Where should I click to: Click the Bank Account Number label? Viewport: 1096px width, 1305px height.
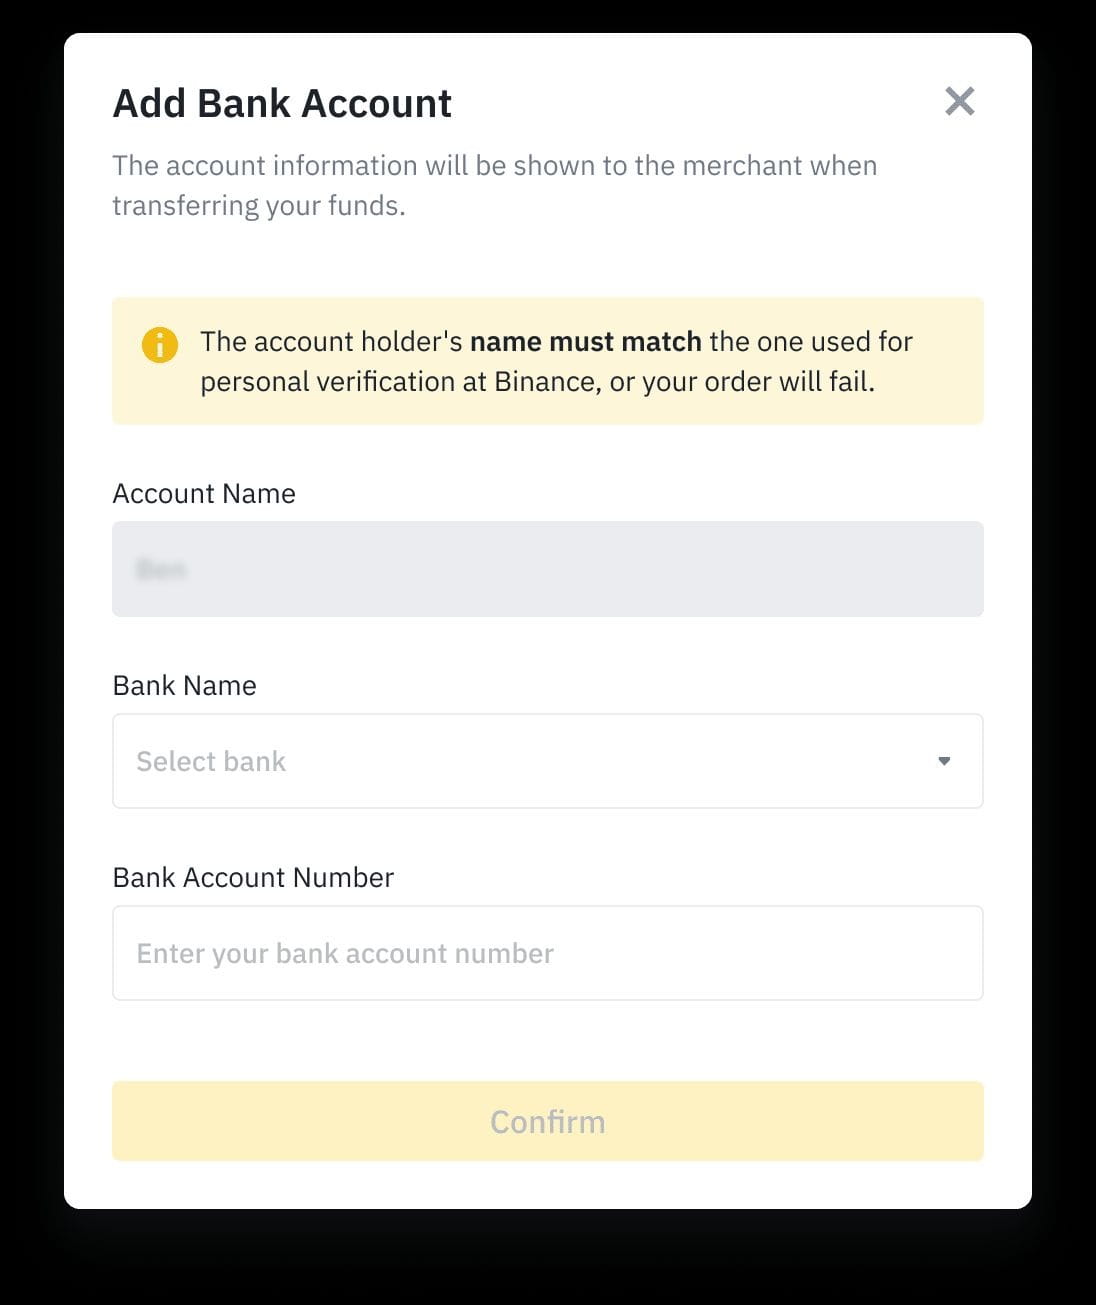(x=253, y=877)
